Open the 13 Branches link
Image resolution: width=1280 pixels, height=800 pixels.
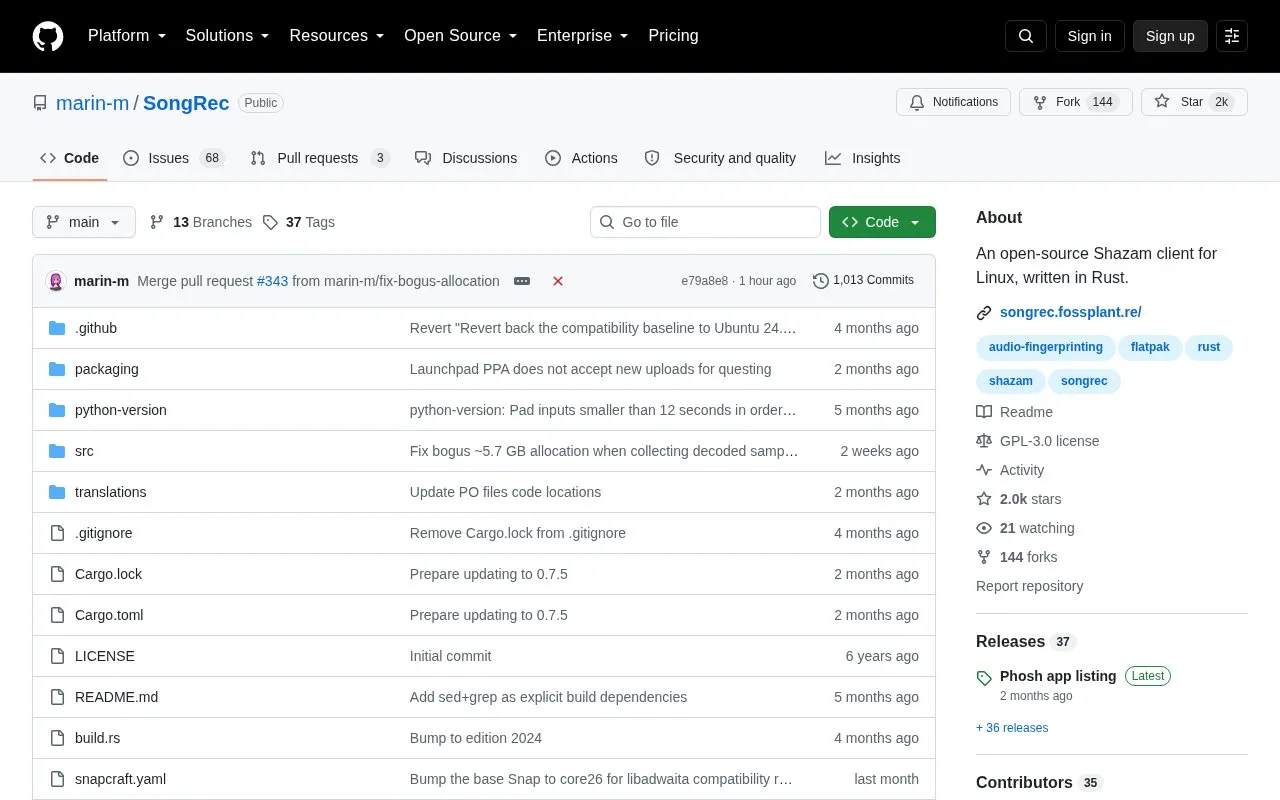201,222
